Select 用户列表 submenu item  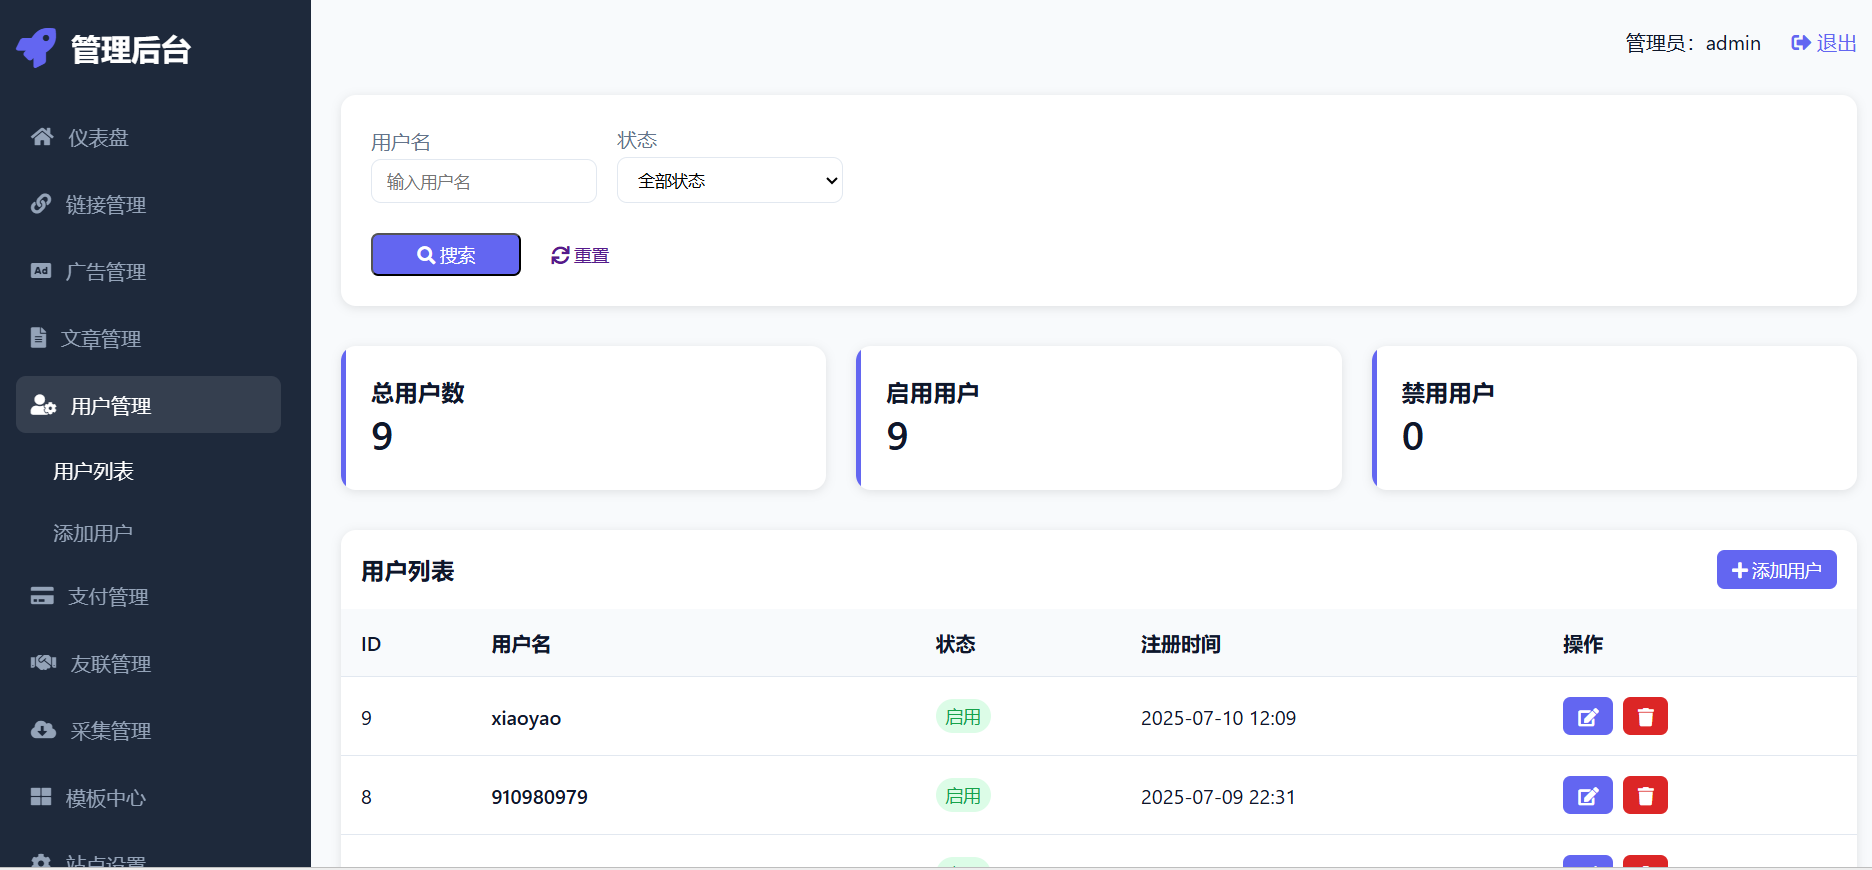coord(93,471)
